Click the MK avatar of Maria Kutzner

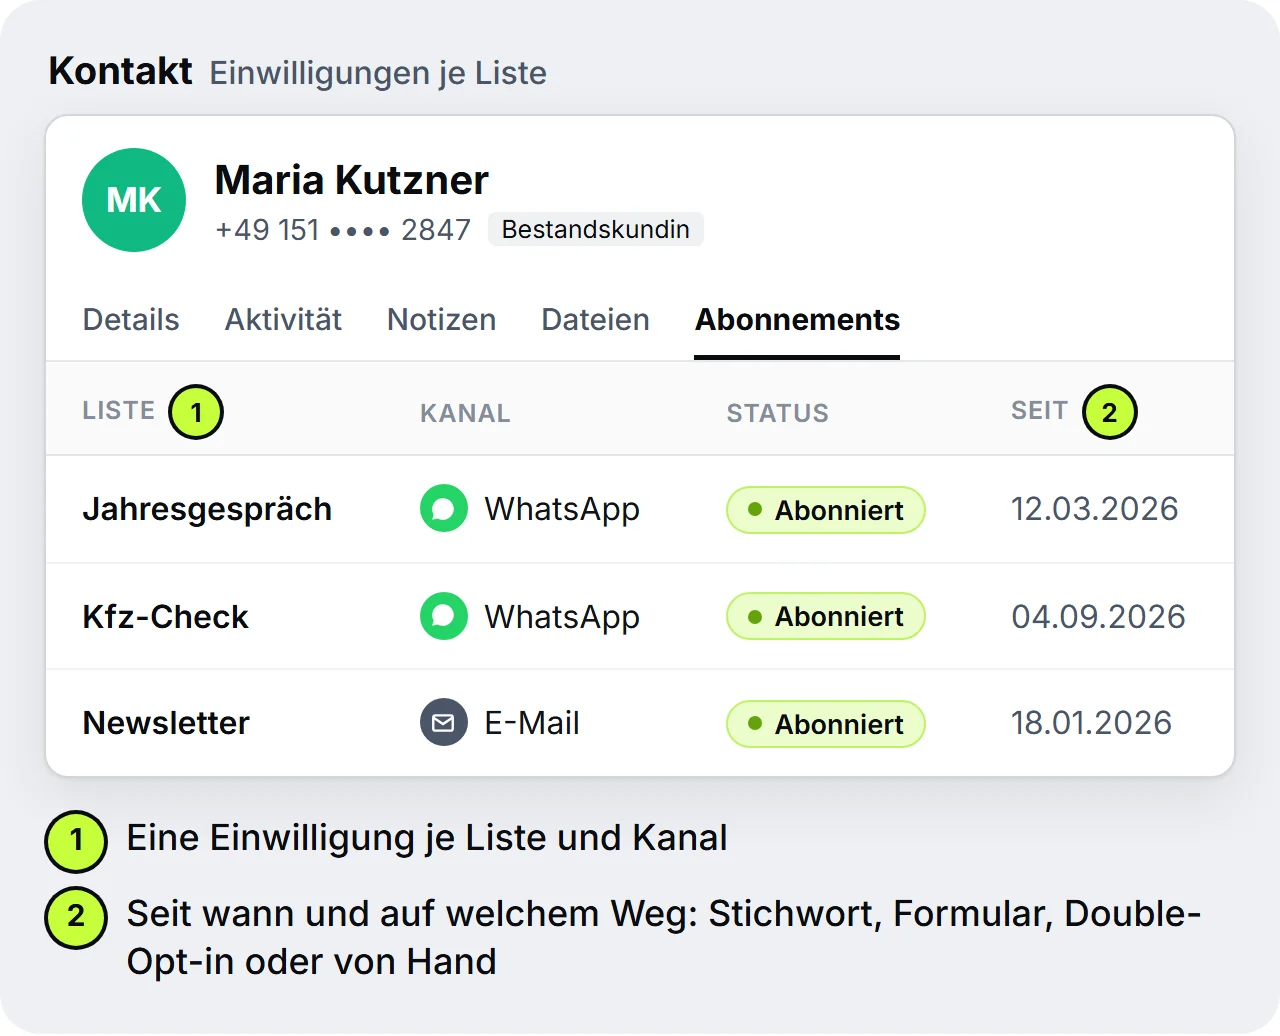[134, 200]
